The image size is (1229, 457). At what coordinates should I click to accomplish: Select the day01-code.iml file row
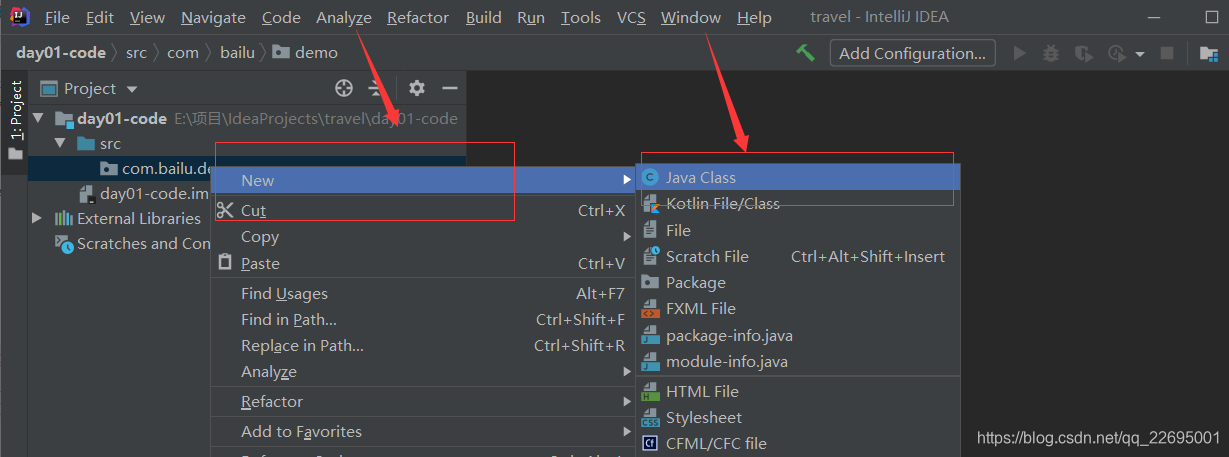(x=145, y=193)
